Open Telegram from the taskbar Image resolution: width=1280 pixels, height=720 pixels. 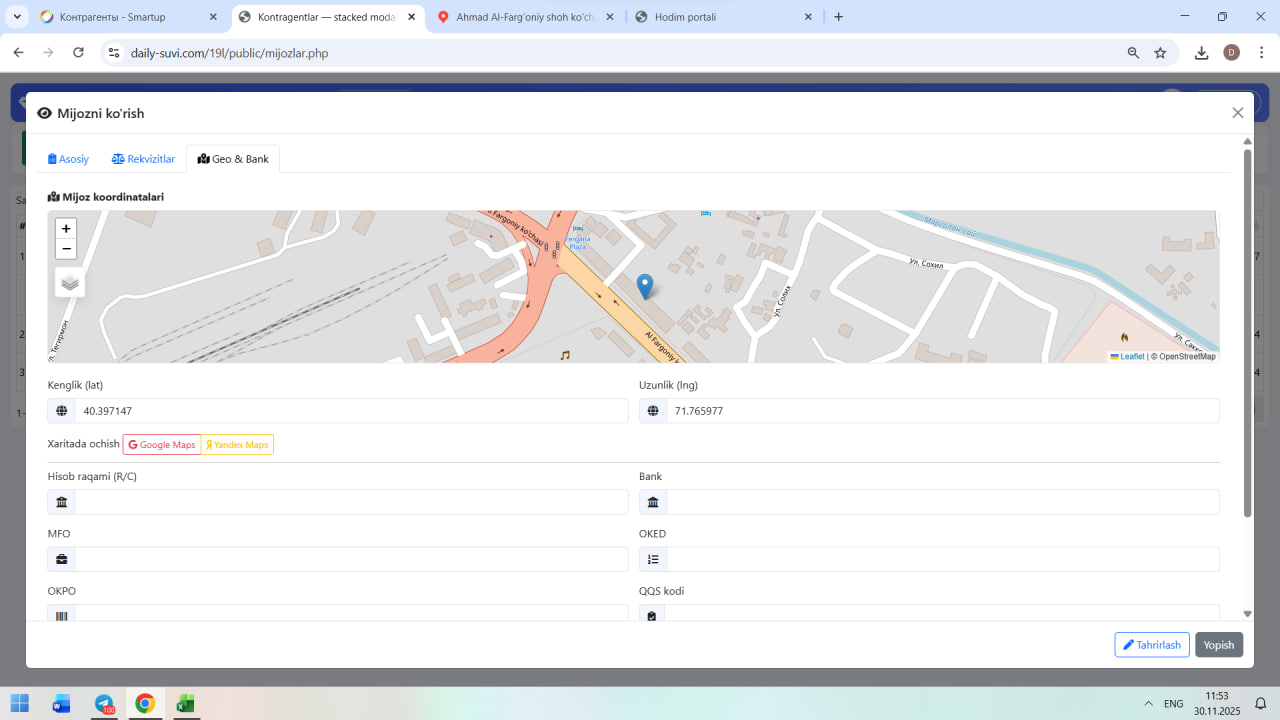coord(104,703)
